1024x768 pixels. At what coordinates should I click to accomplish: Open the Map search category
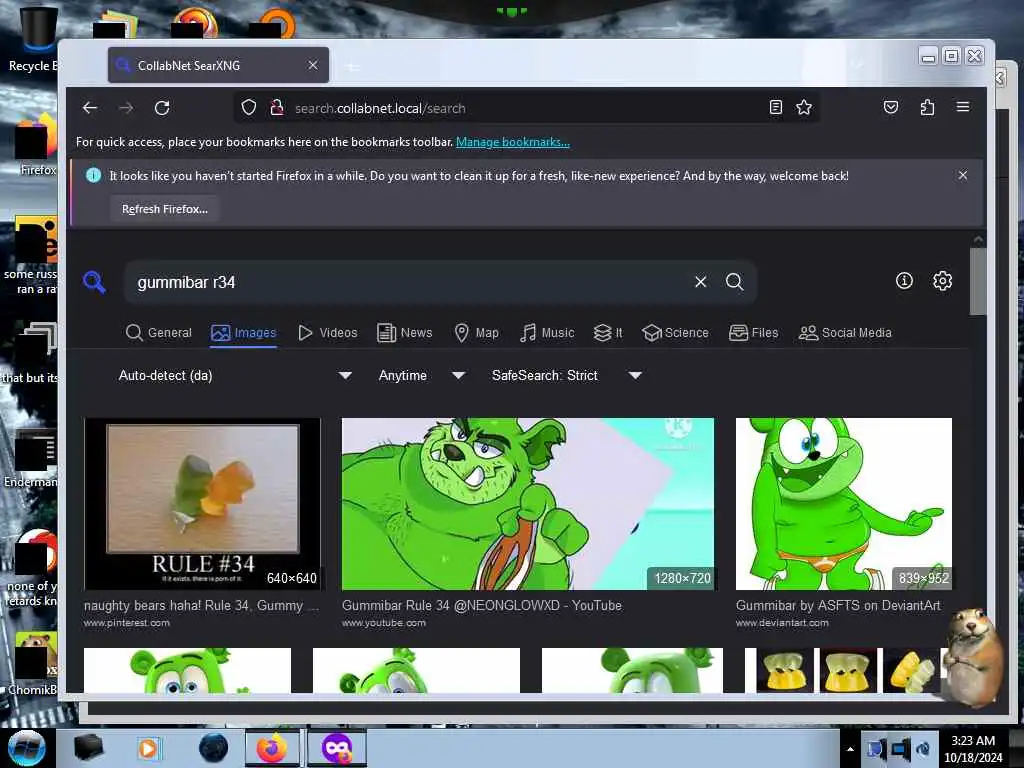(476, 332)
